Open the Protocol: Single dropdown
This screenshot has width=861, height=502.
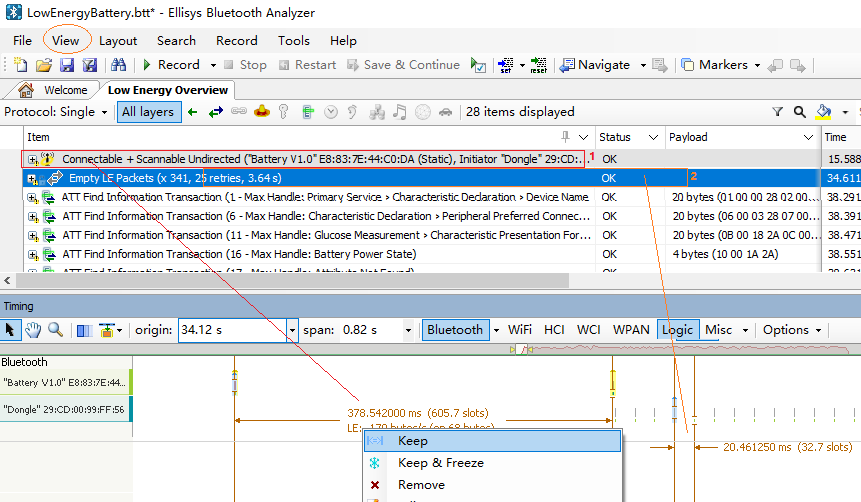click(x=55, y=112)
